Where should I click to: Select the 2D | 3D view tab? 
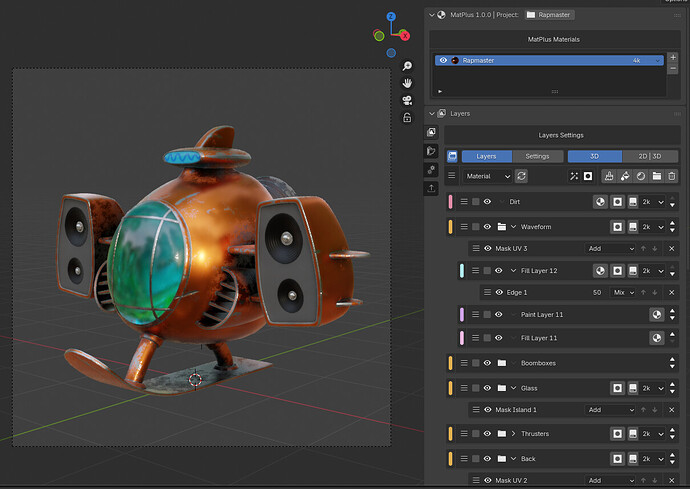pyautogui.click(x=650, y=156)
